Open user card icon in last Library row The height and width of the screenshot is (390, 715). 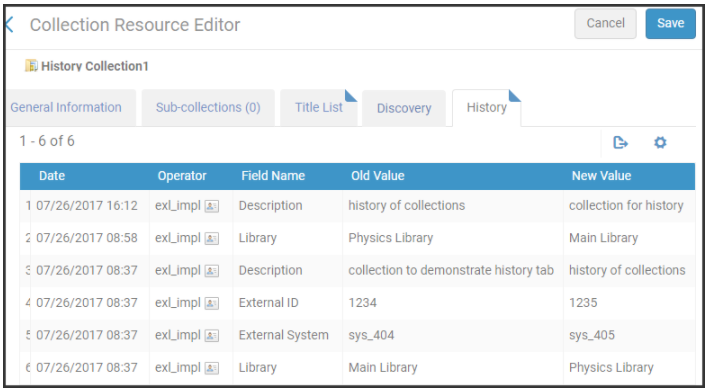tap(212, 368)
